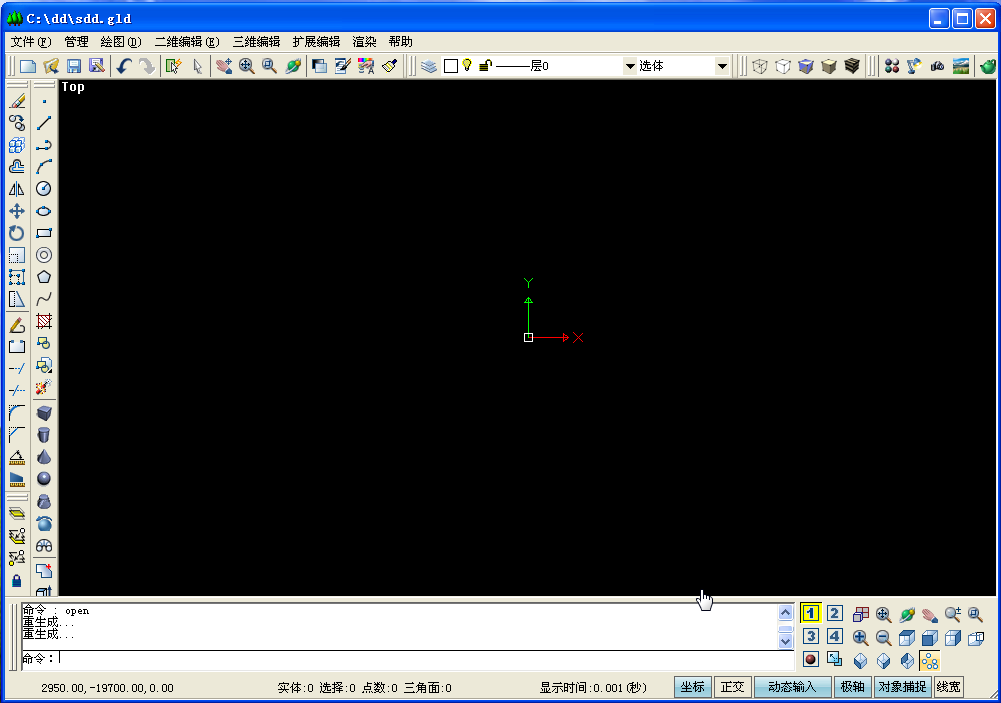Click the teapot render icon
Viewport: 1001px width, 703px height.
point(988,66)
